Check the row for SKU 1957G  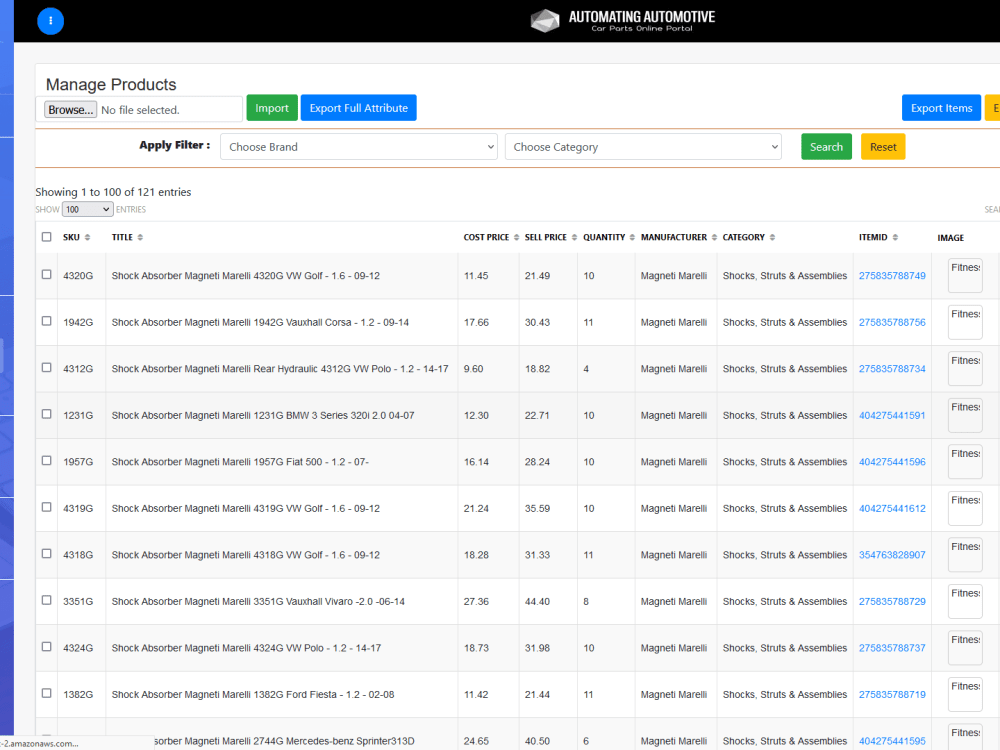tap(47, 460)
